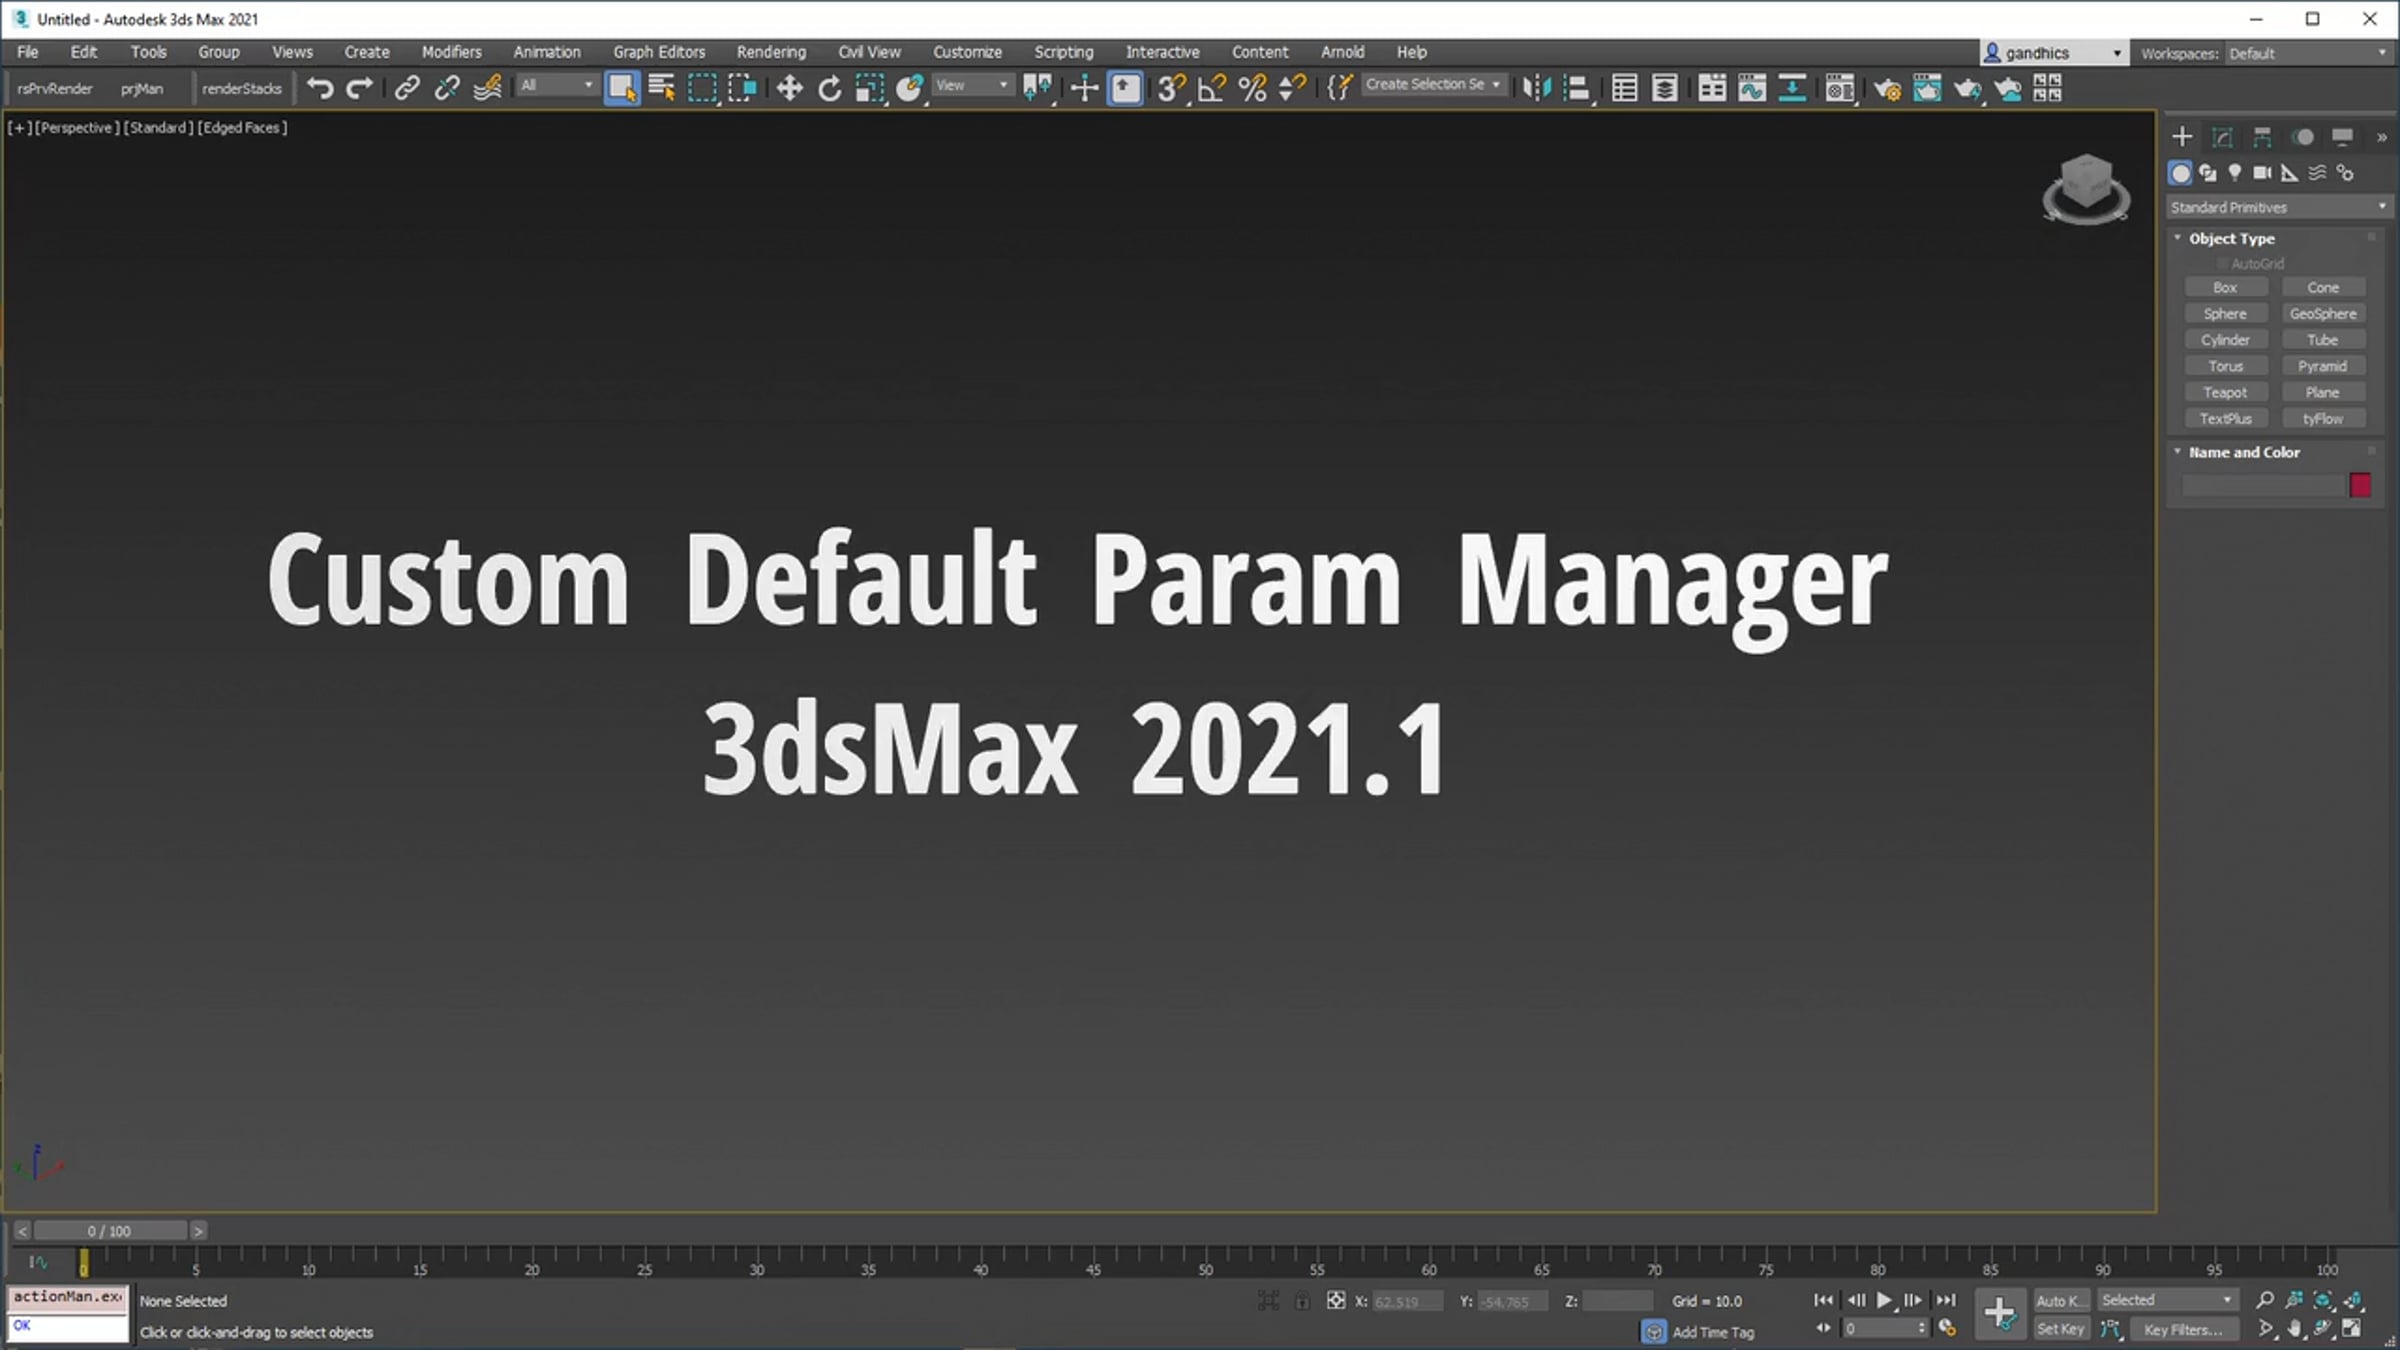Open the Standard Primitives dropdown
This screenshot has height=1350, width=2400.
[x=2276, y=207]
